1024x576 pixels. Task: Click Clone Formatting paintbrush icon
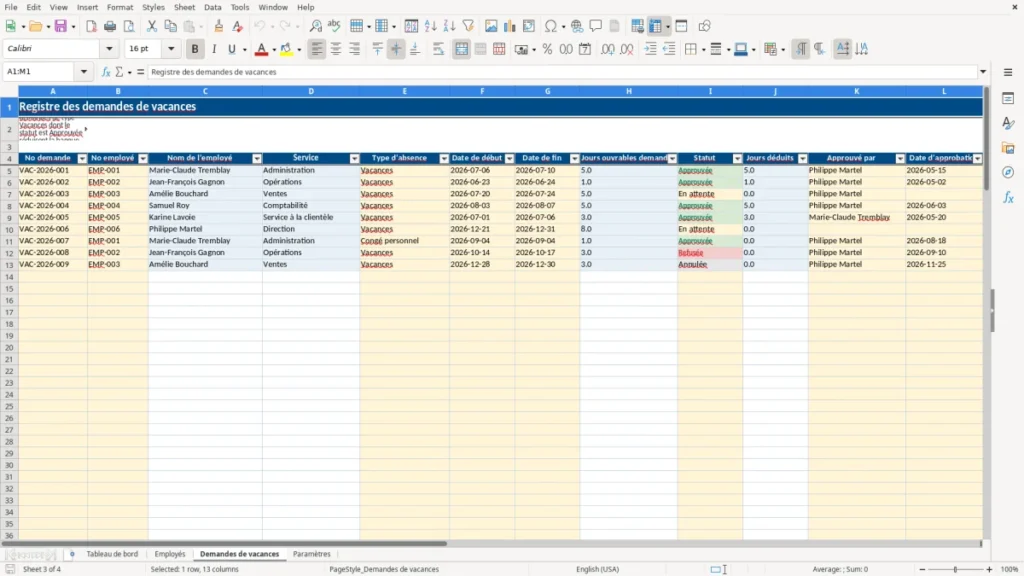pos(219,26)
